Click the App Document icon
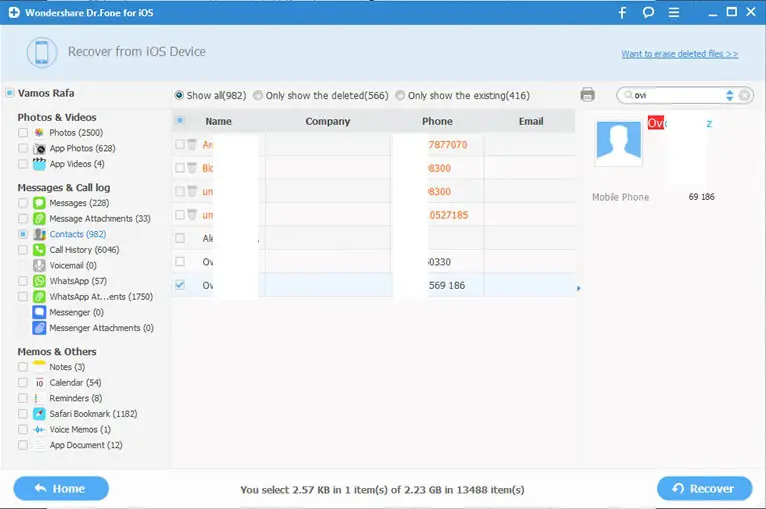 coord(39,445)
